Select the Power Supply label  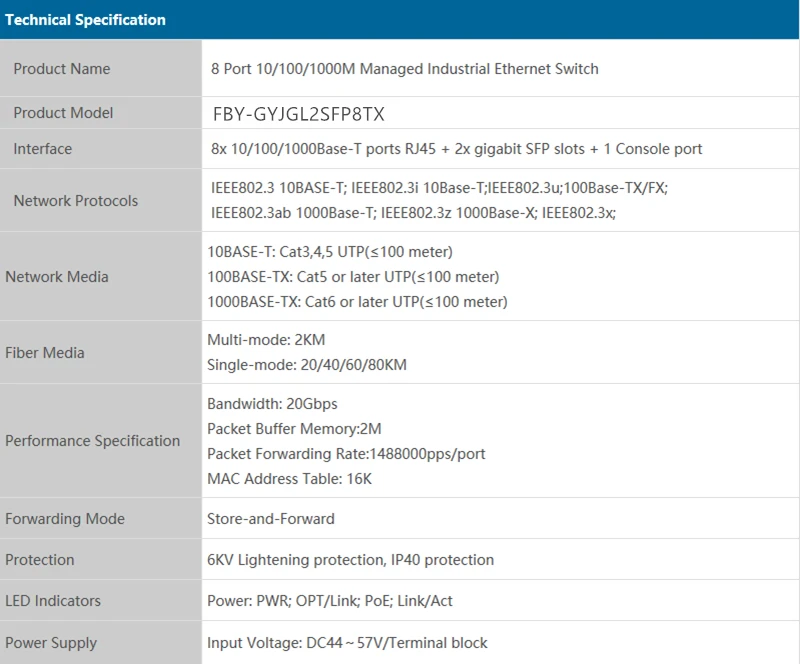tap(51, 643)
